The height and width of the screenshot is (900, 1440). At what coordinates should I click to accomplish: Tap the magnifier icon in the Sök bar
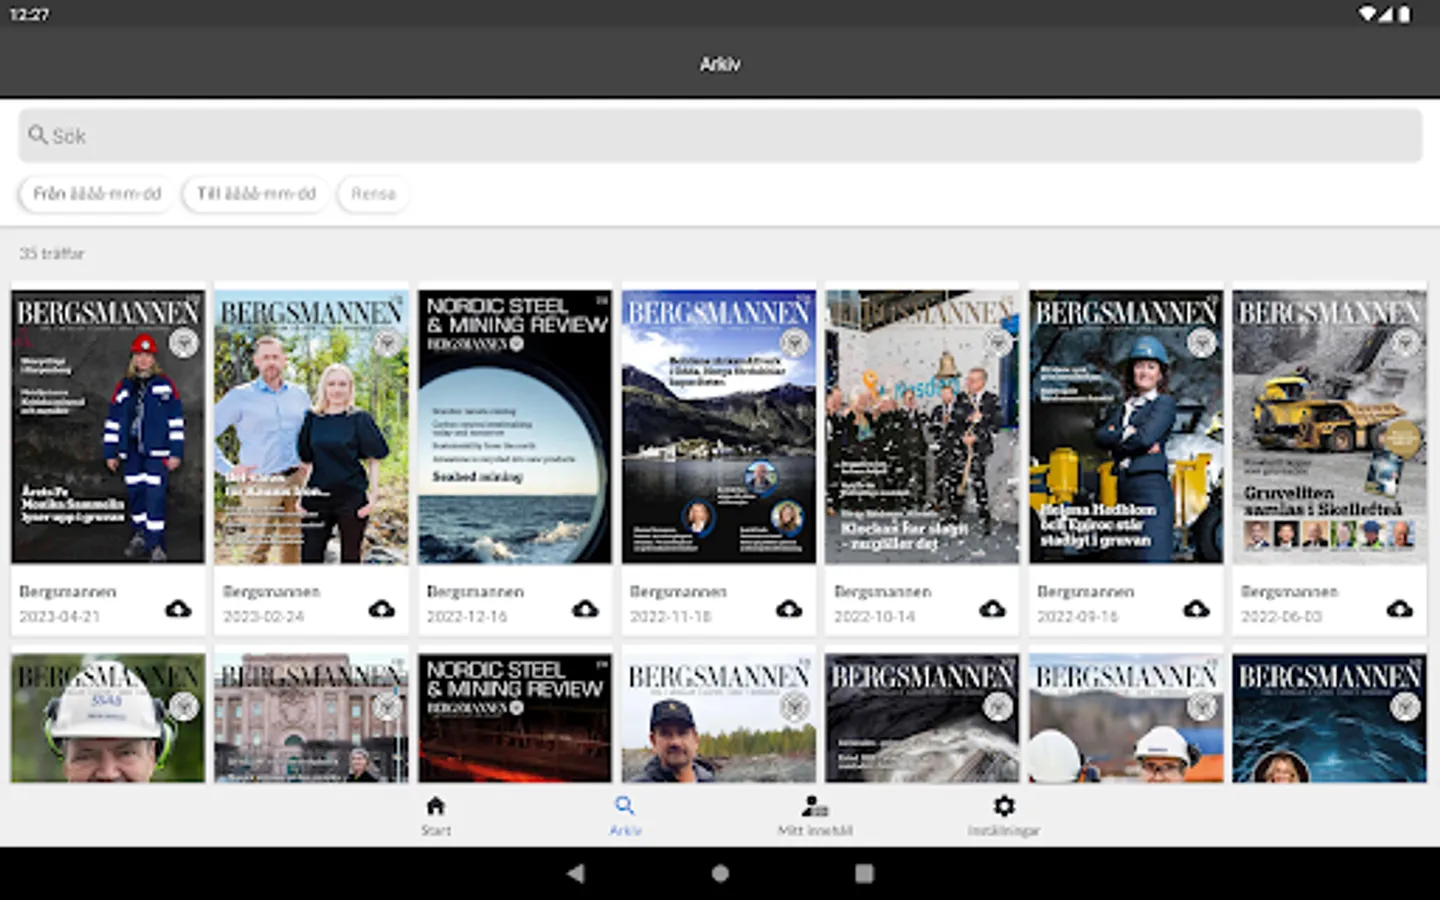pyautogui.click(x=38, y=135)
